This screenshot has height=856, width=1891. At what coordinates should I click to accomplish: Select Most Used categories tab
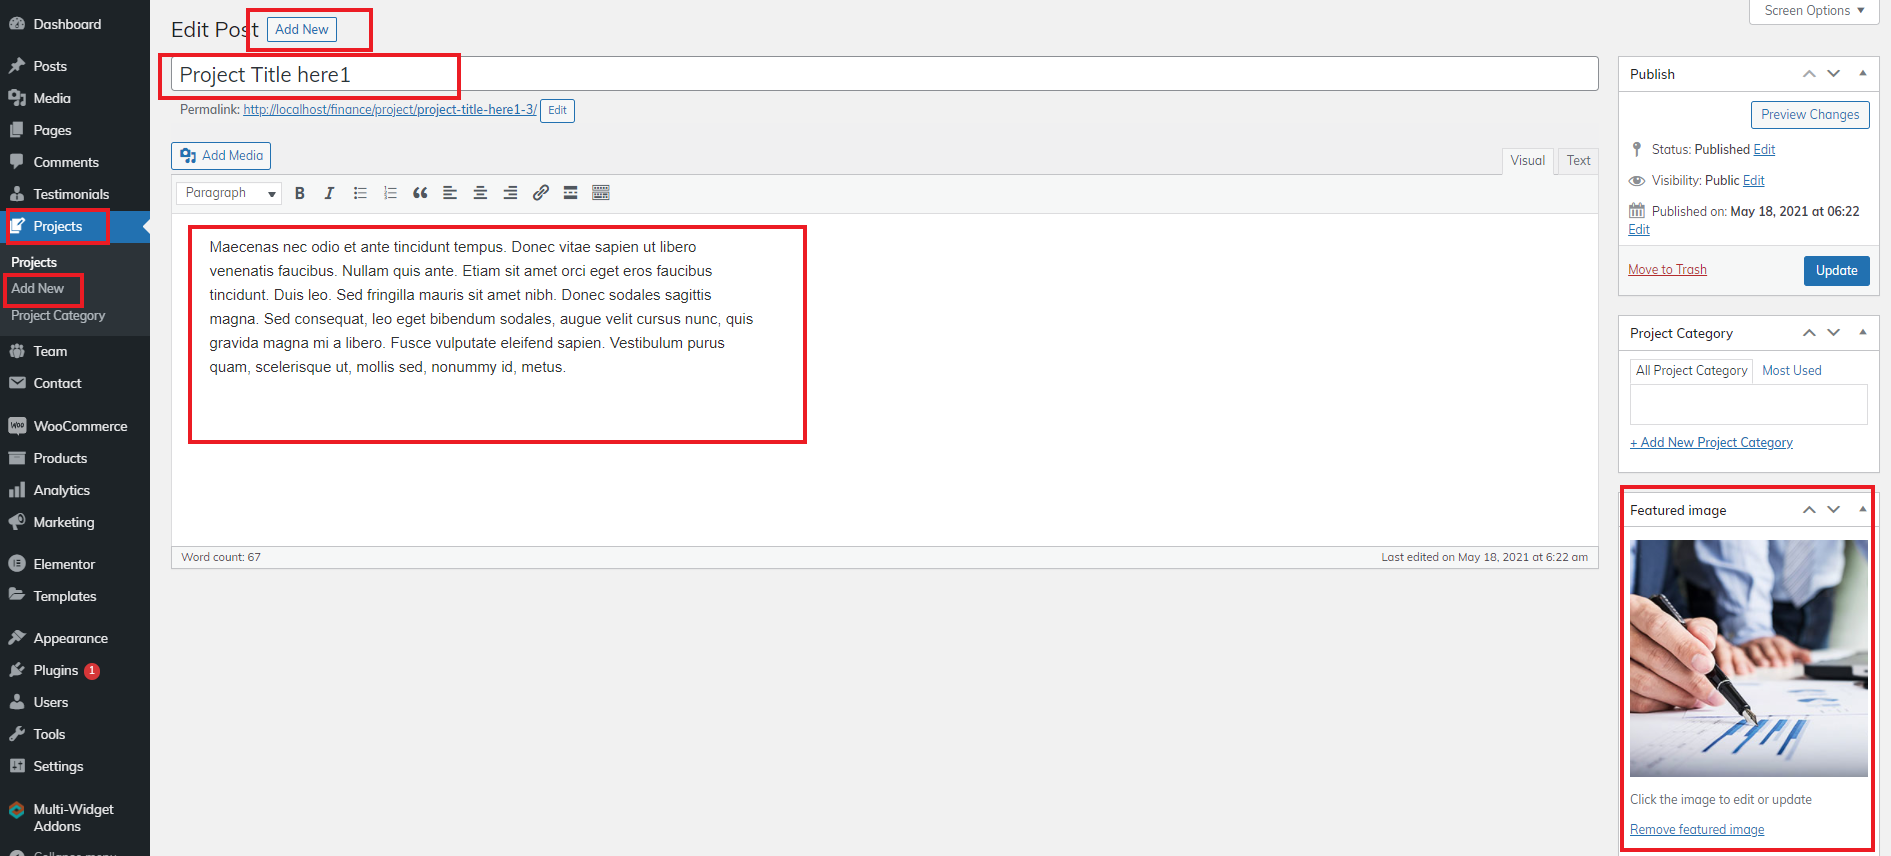coord(1791,371)
